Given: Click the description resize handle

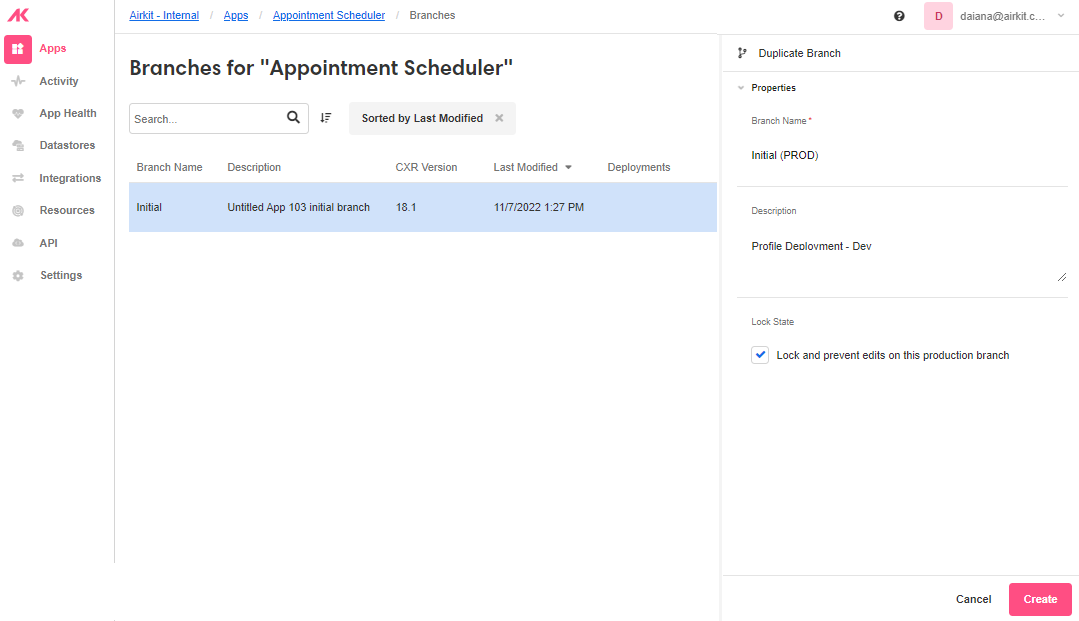Looking at the screenshot, I should tap(1062, 277).
